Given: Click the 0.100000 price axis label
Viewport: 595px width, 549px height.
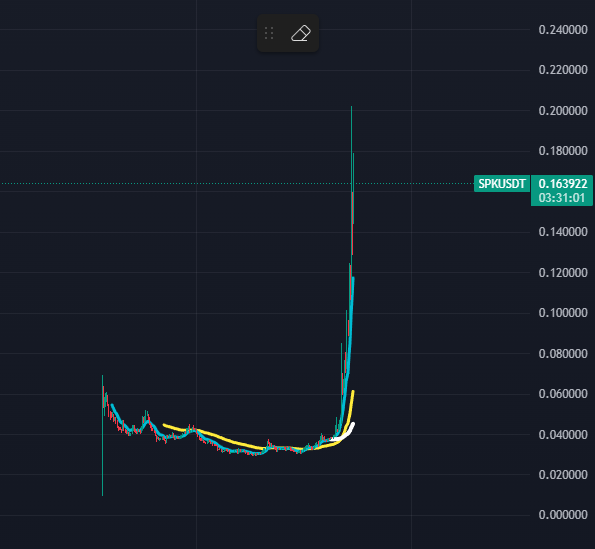Looking at the screenshot, I should click(x=563, y=313).
